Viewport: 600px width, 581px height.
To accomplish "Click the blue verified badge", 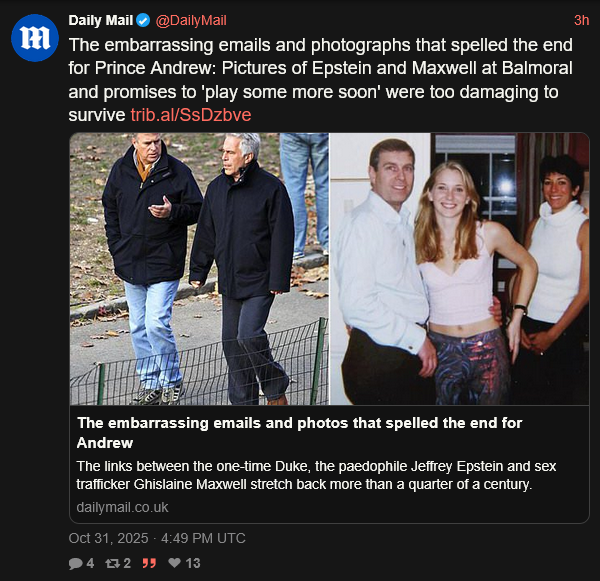I will [143, 21].
